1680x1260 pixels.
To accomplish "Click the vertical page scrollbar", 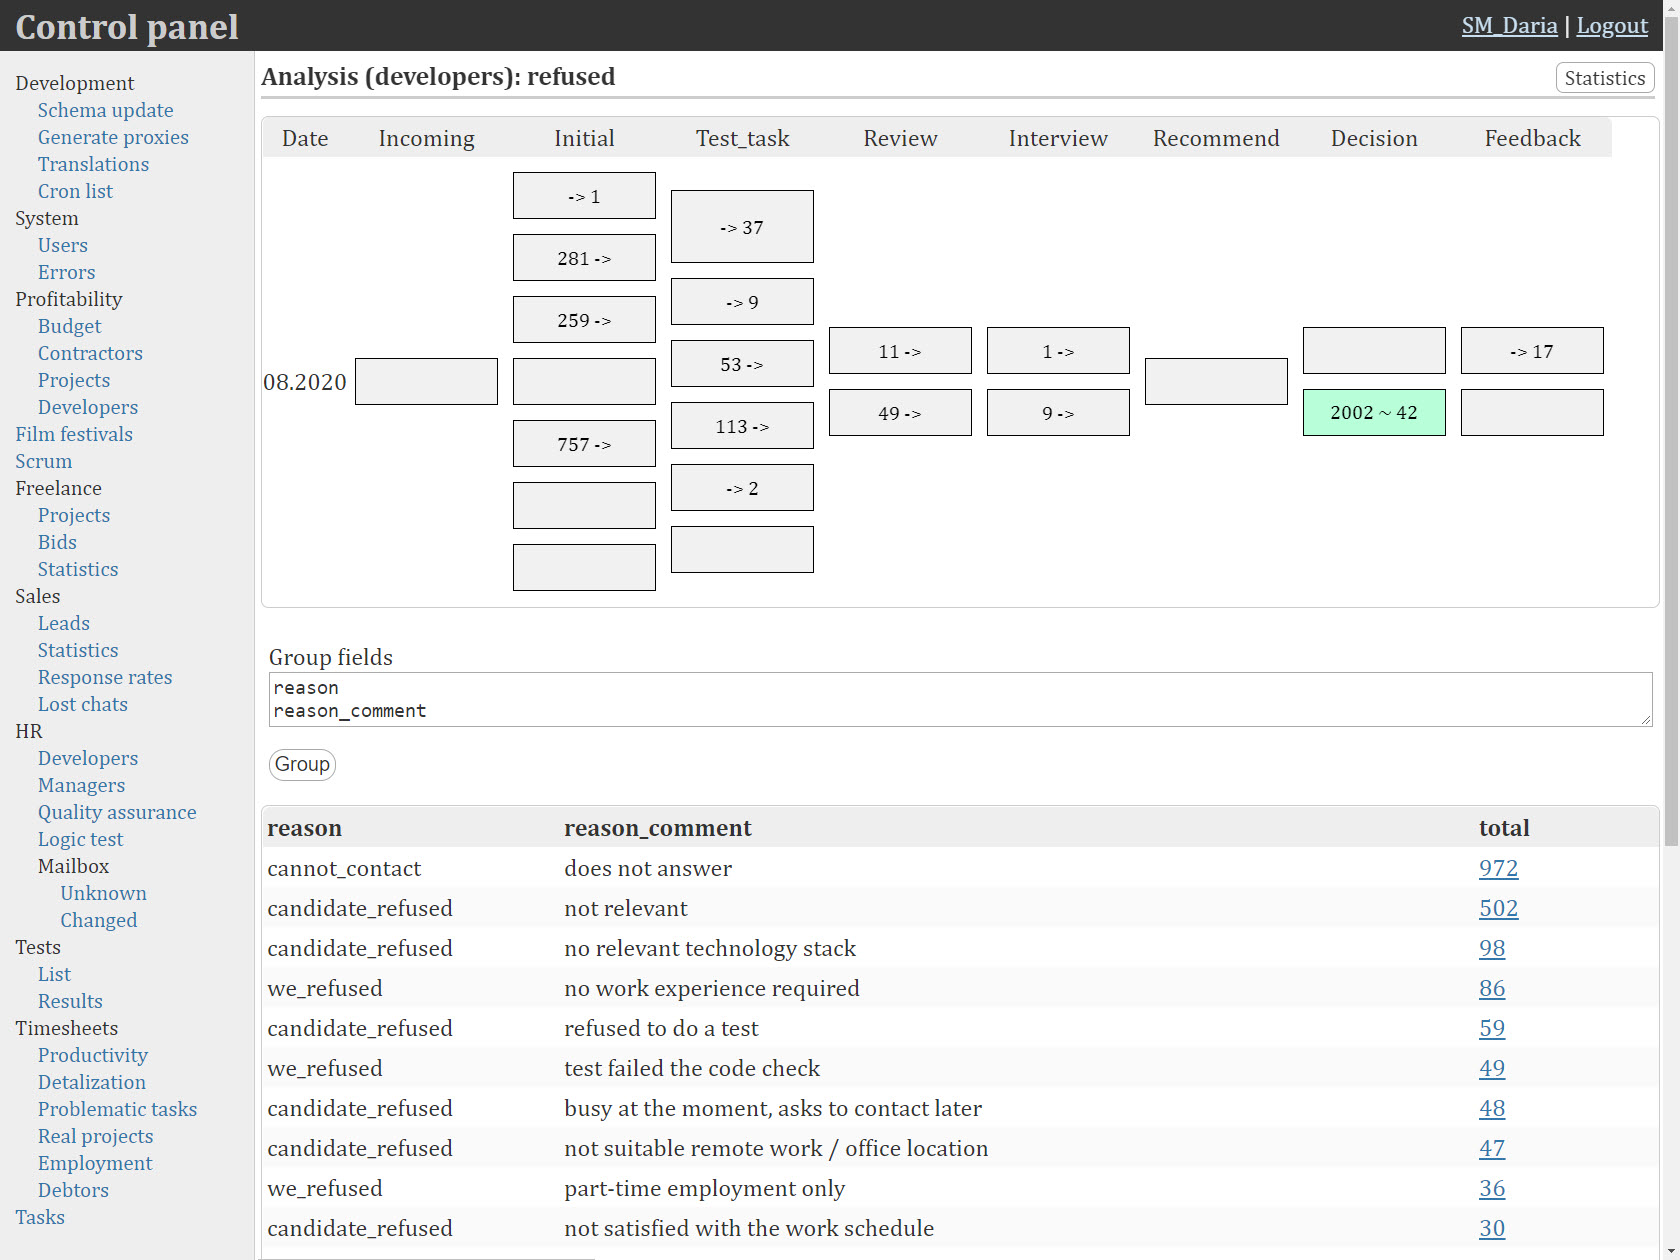I will coord(1671,500).
